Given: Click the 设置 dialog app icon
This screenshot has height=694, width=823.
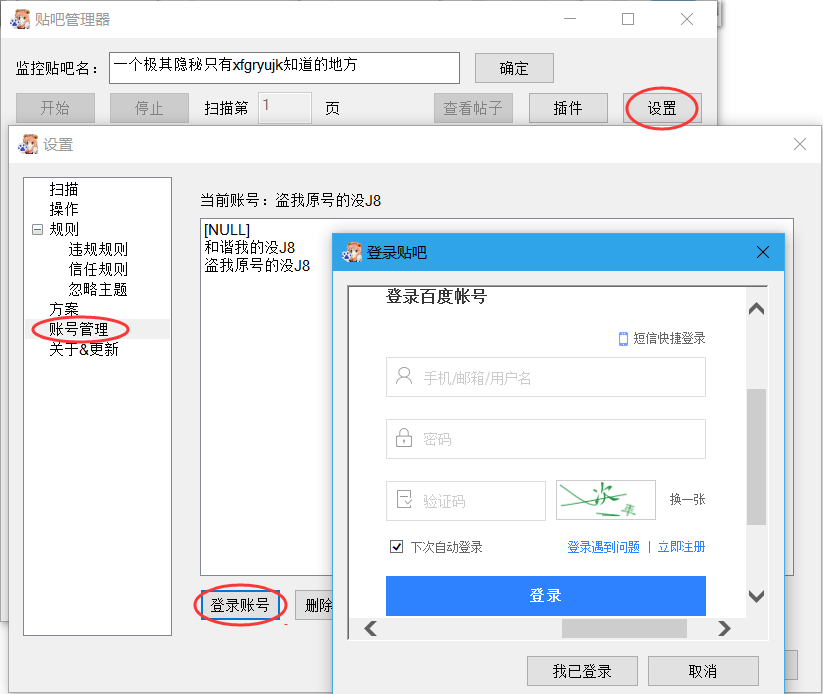Looking at the screenshot, I should (x=28, y=144).
